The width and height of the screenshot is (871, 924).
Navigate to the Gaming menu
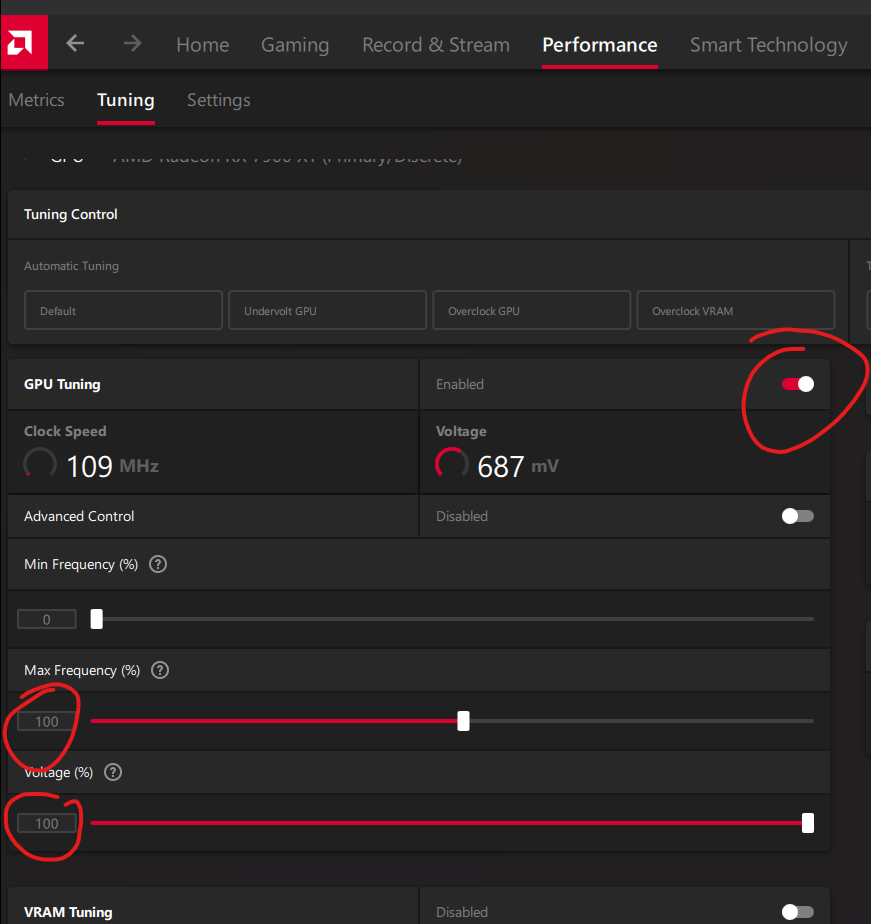coord(294,45)
